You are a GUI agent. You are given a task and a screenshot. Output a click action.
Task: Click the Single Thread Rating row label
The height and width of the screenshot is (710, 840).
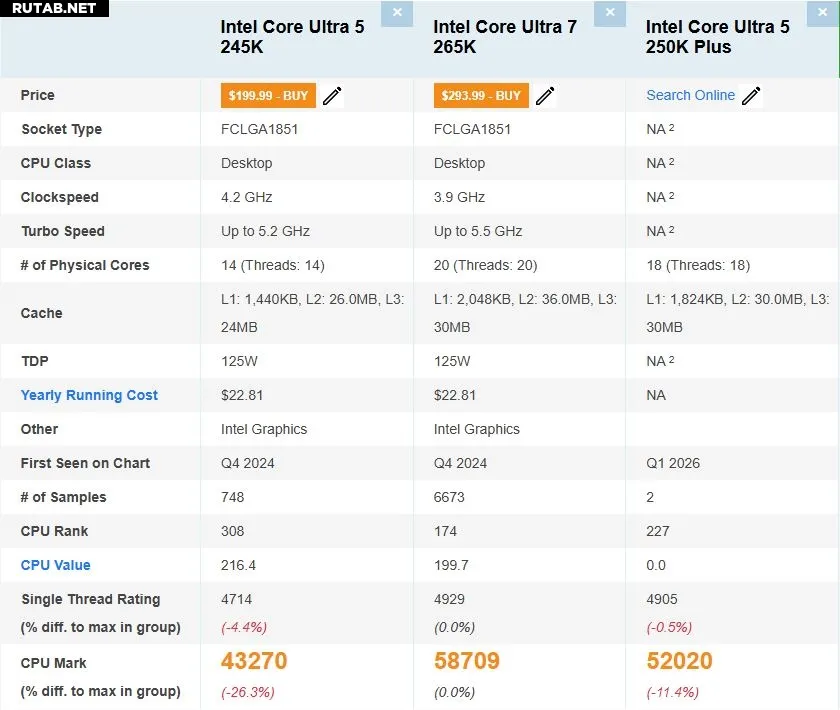pyautogui.click(x=90, y=599)
